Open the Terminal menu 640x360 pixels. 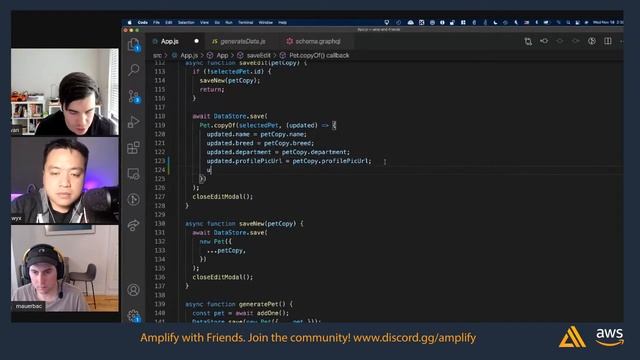pyautogui.click(x=246, y=22)
